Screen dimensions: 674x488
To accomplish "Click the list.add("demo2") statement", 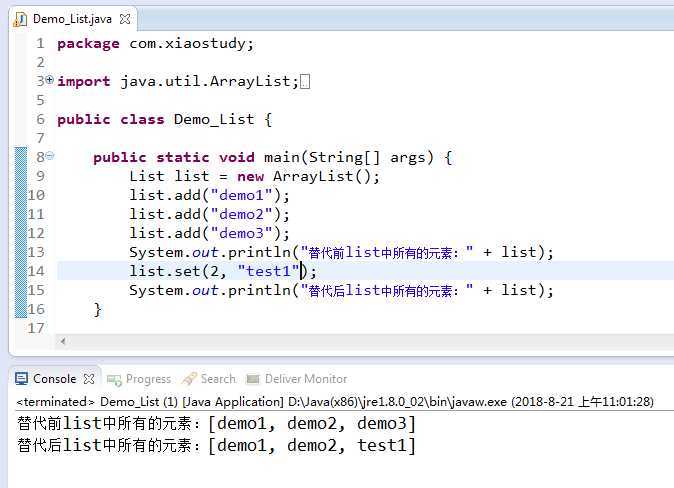I will click(209, 214).
